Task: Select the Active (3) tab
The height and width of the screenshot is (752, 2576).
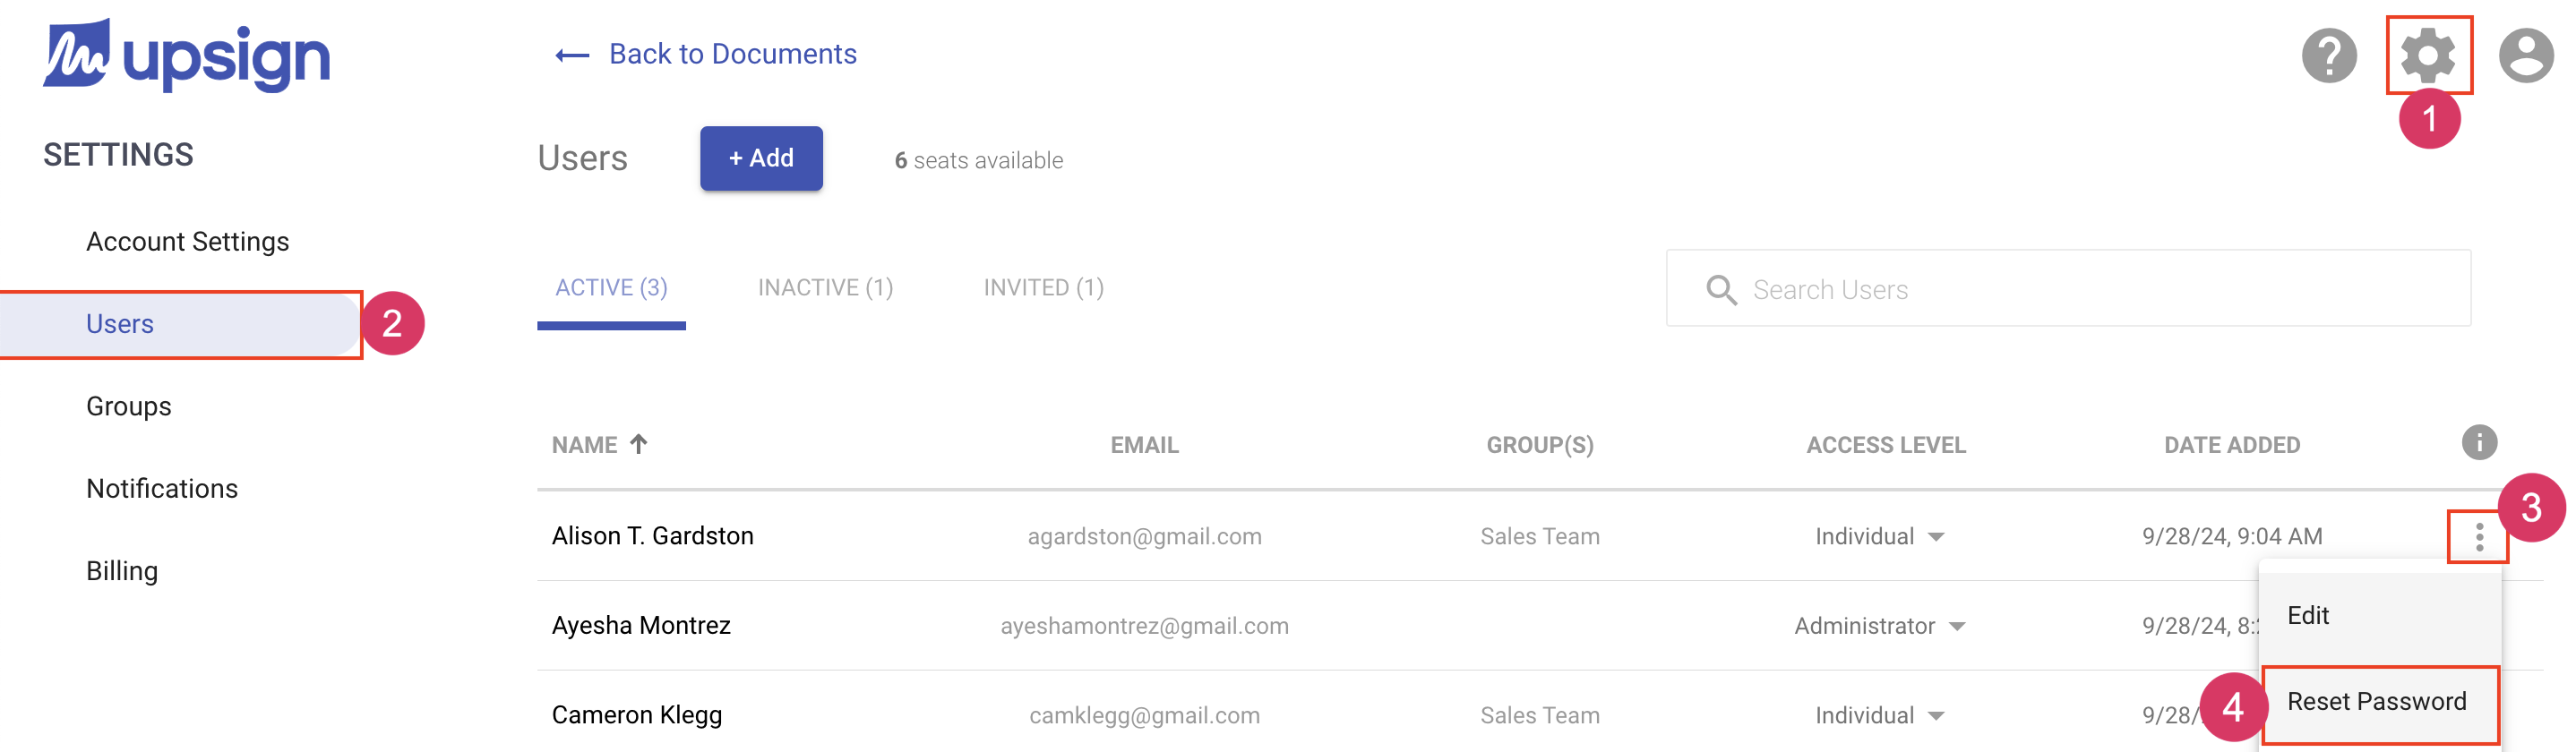Action: click(611, 288)
